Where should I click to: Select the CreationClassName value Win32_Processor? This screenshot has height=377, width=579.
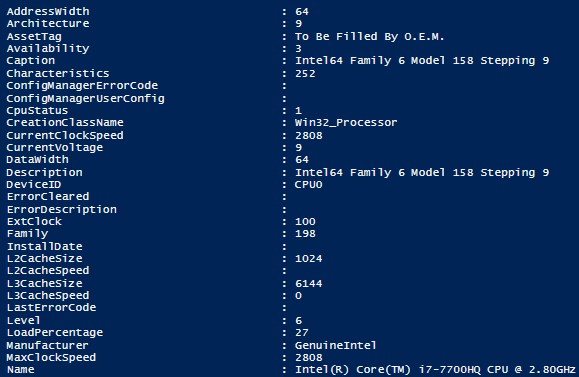[x=346, y=123]
